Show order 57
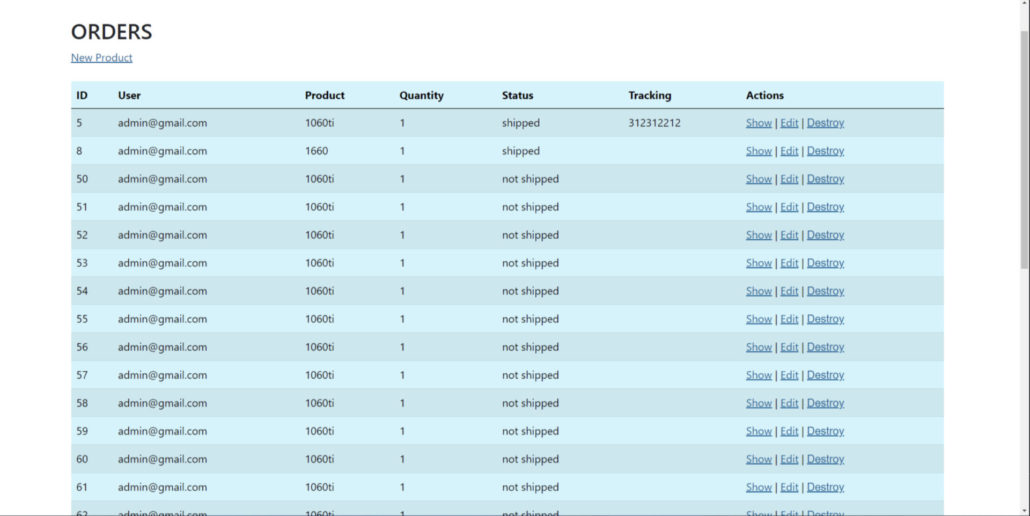1030x516 pixels. click(x=759, y=375)
